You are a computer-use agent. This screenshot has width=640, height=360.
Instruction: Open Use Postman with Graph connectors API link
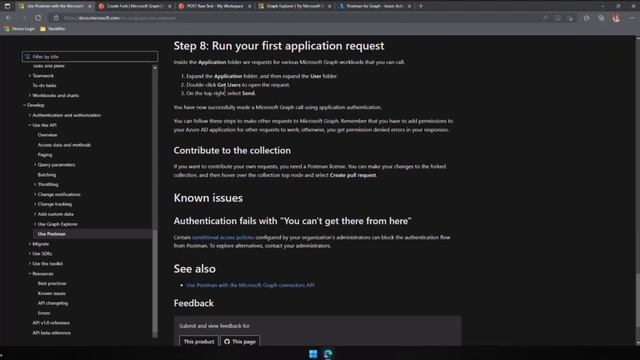(250, 285)
